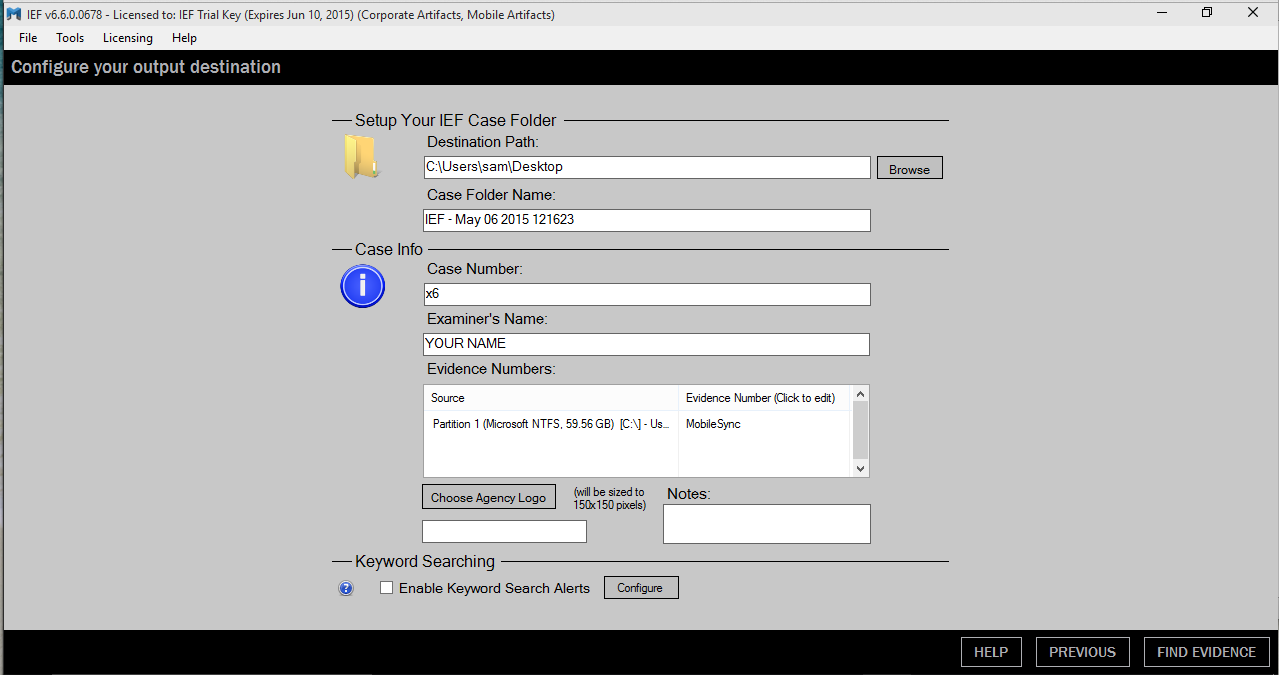Click the IEF app icon in title bar
Image resolution: width=1279 pixels, height=675 pixels.
coord(13,14)
